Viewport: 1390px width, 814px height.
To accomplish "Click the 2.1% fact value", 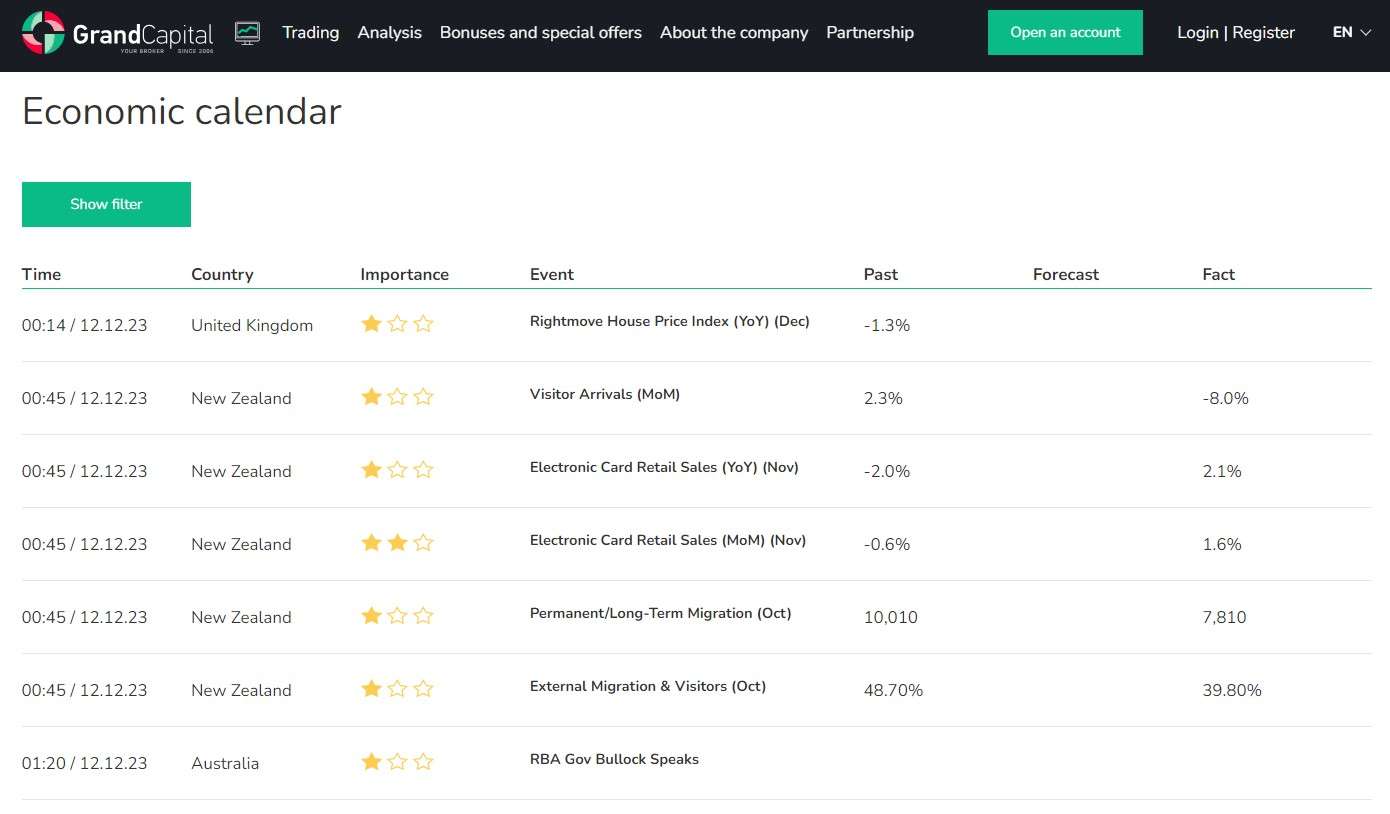I will [1222, 471].
